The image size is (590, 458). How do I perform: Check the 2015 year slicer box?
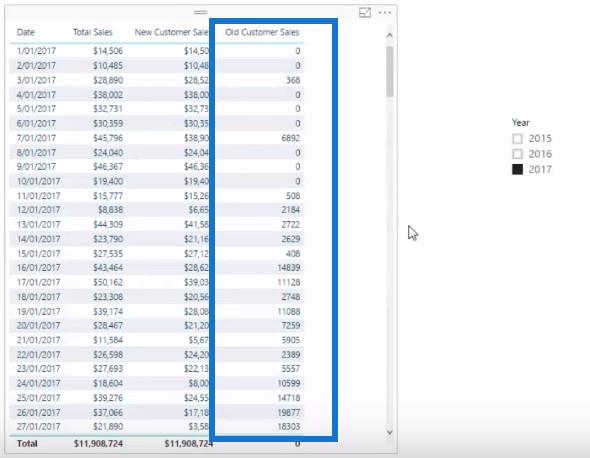pos(517,139)
